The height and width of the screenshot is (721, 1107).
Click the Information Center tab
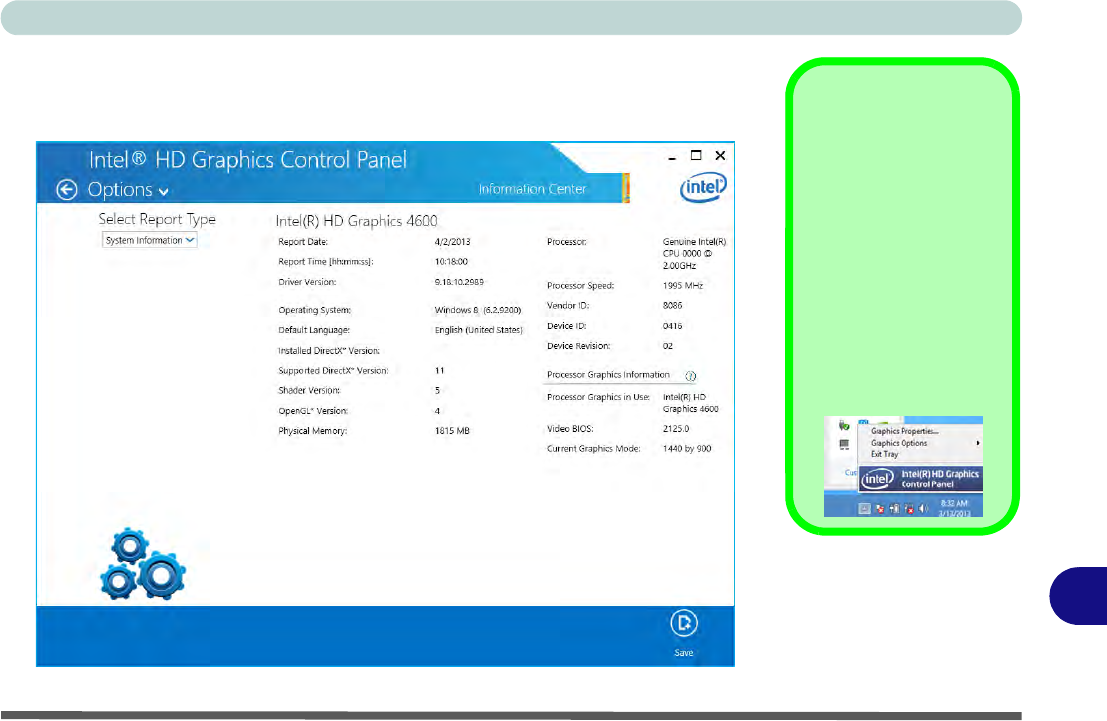pos(532,189)
